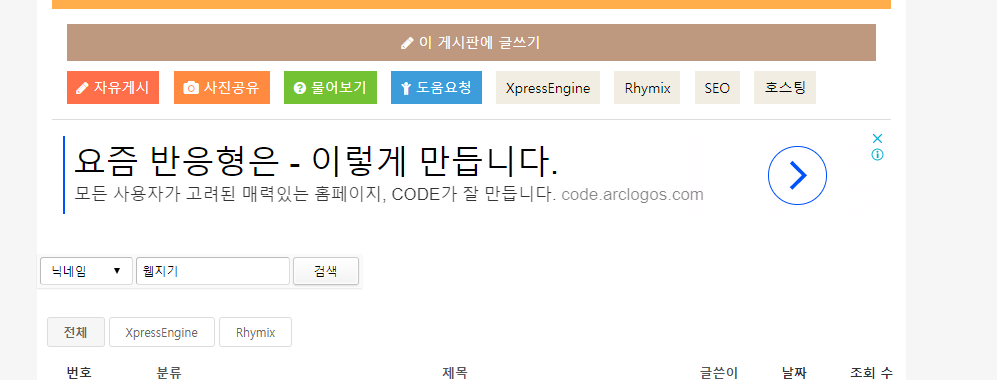Close the advertisement with X icon
Image resolution: width=997 pixels, height=380 pixels.
point(877,138)
